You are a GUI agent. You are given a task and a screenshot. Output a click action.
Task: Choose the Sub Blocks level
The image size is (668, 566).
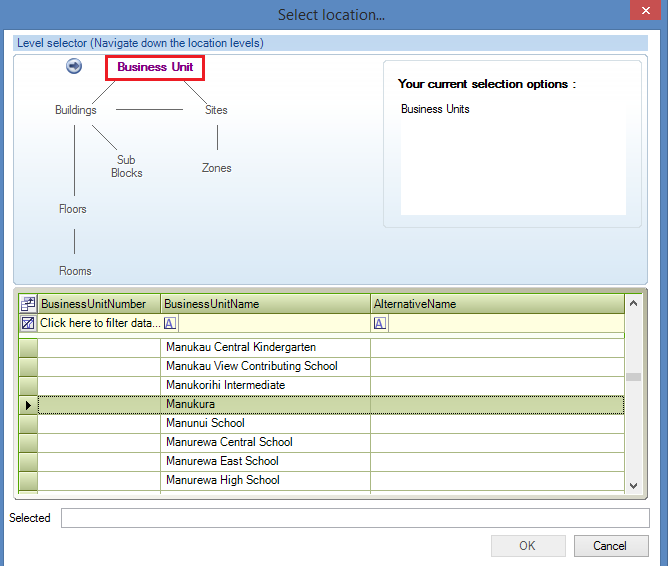tap(126, 166)
